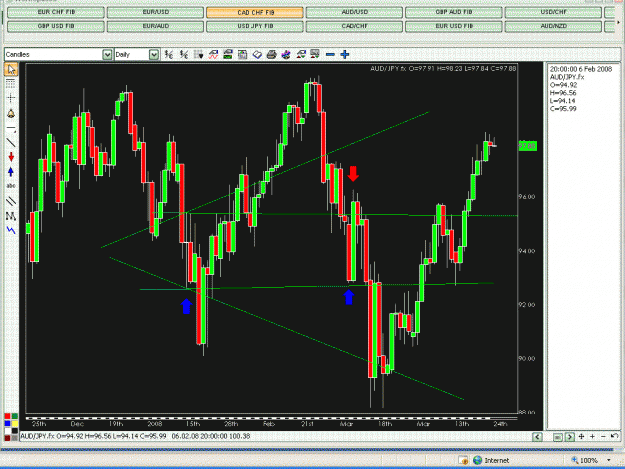Image resolution: width=625 pixels, height=469 pixels.
Task: Click the eraser toolbar icon
Action: [x=257, y=55]
